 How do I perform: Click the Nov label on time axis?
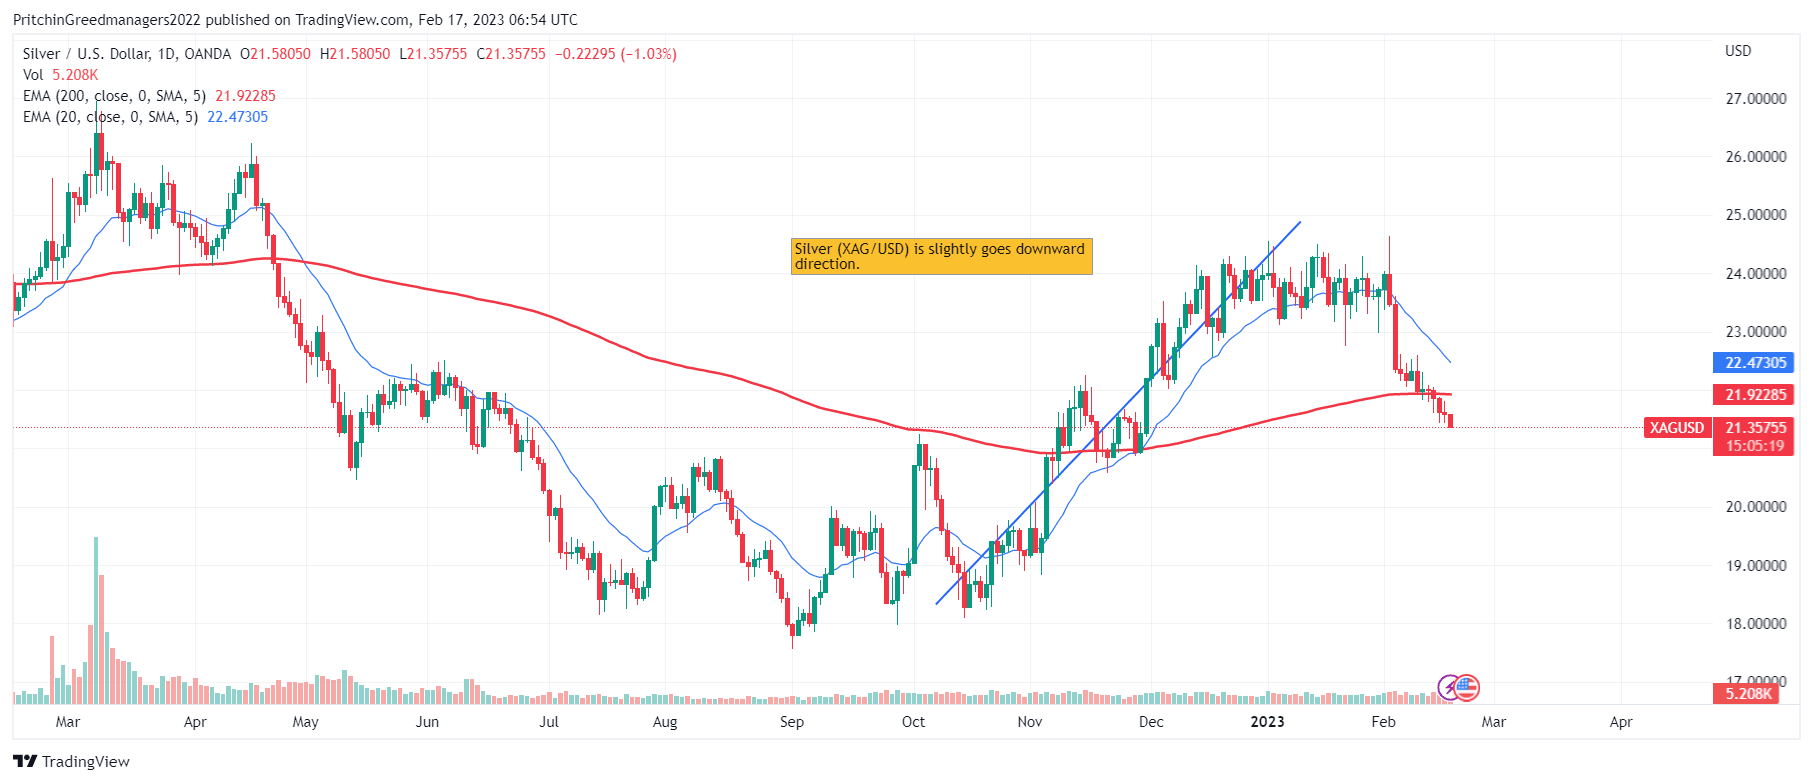1030,722
